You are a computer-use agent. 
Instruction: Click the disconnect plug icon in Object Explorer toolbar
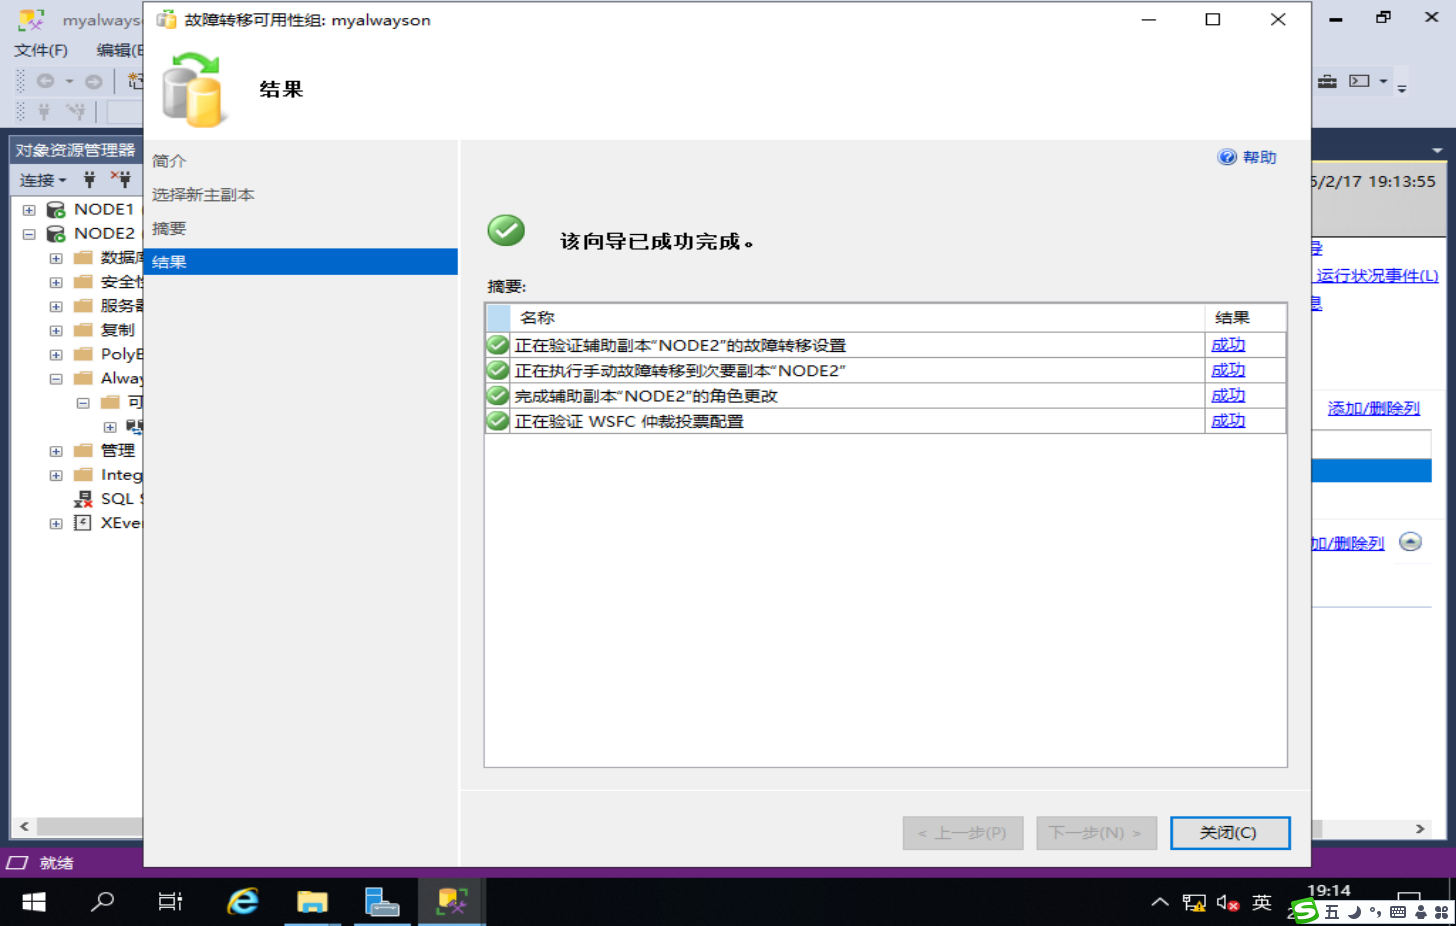[121, 180]
